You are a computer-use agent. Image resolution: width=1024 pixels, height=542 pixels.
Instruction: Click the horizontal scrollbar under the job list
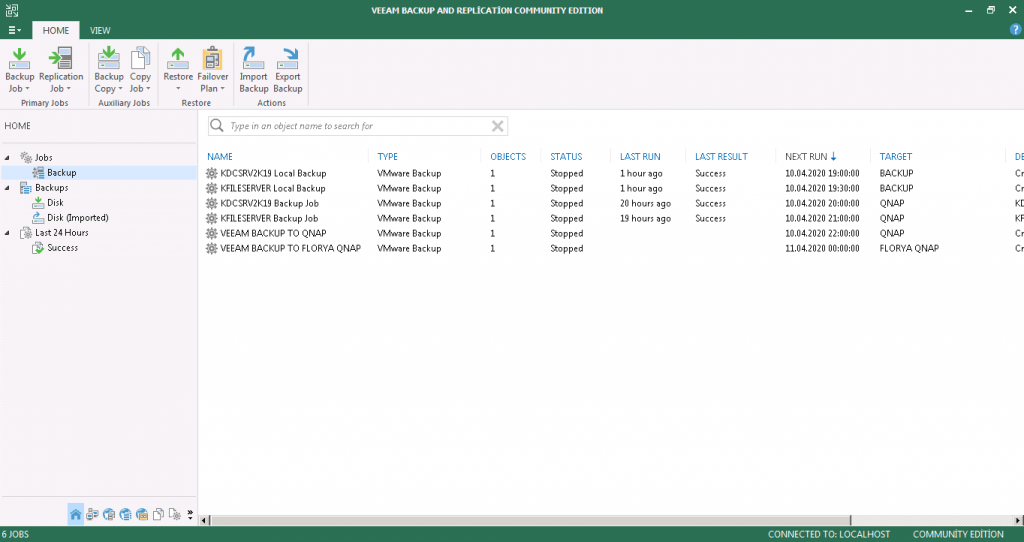600,520
